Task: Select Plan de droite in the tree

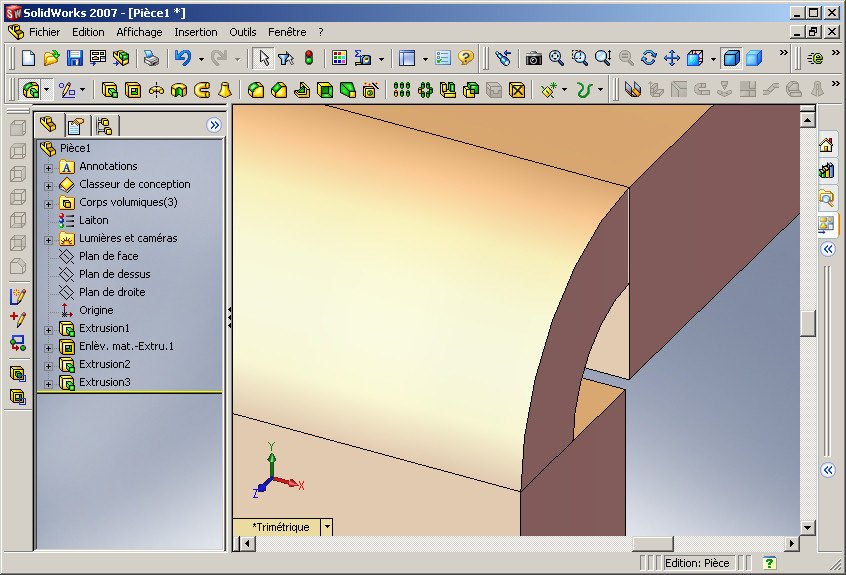Action: 112,292
